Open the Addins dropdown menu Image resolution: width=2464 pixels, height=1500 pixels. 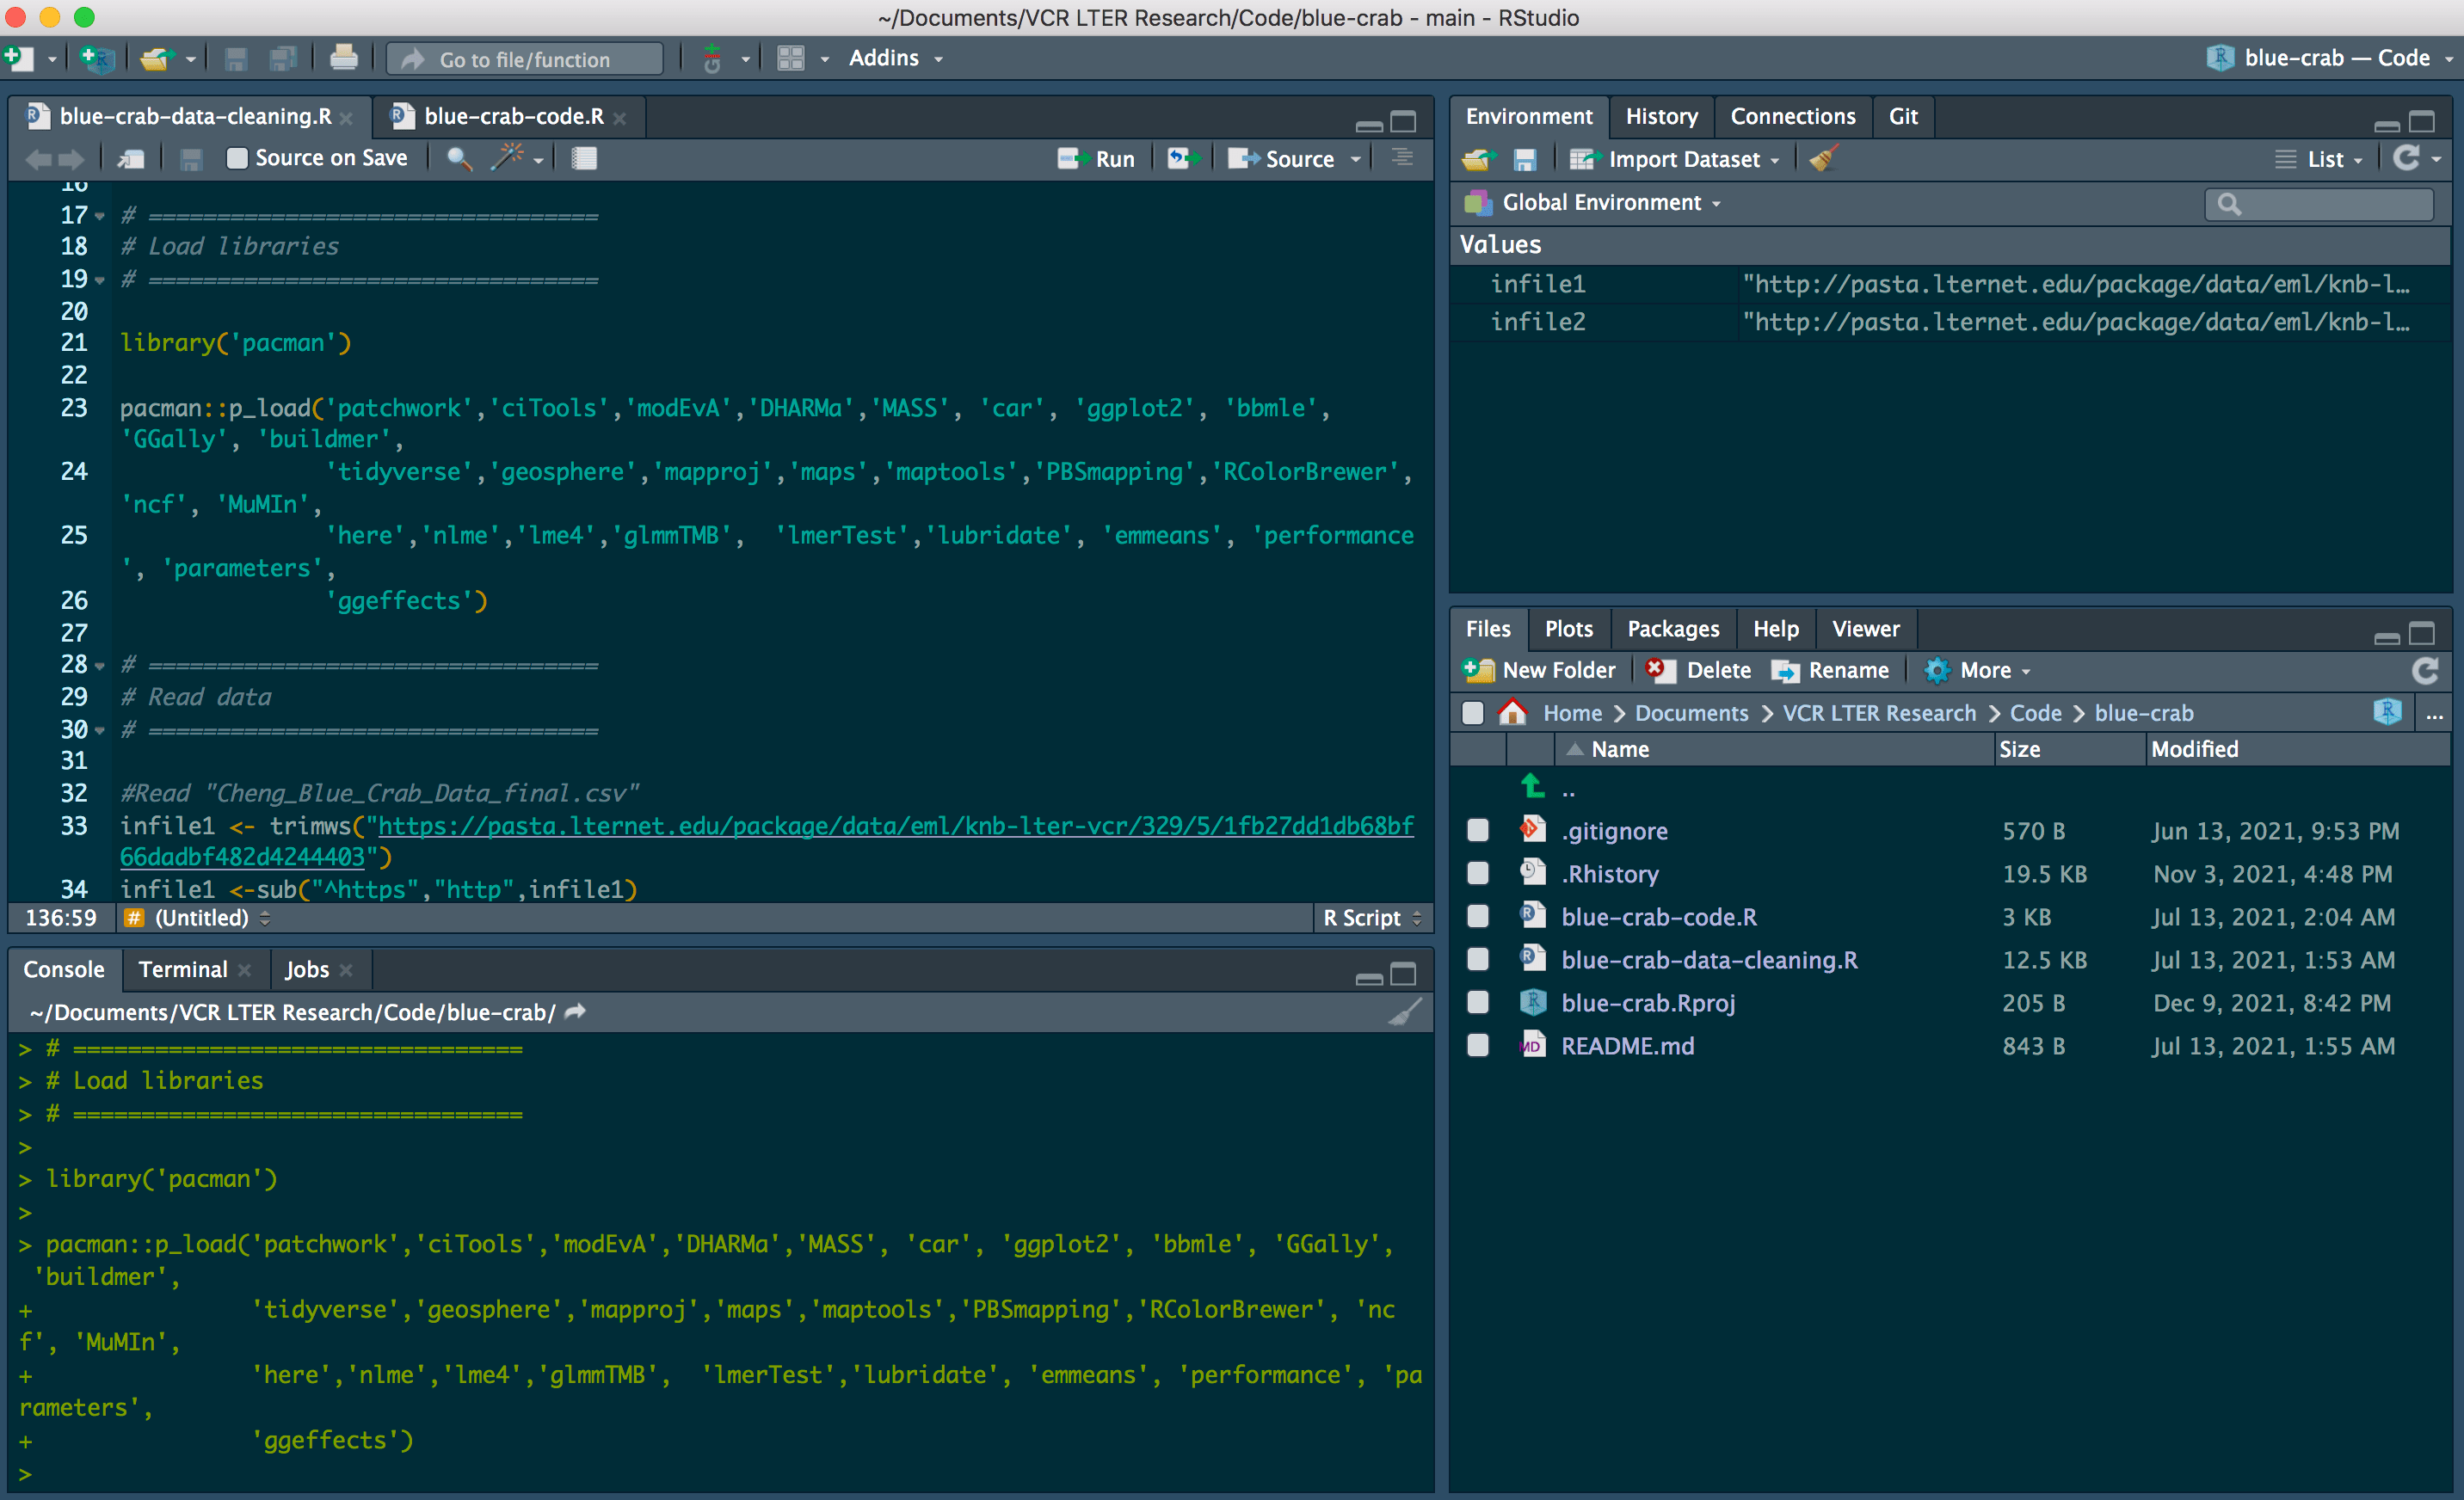click(892, 58)
